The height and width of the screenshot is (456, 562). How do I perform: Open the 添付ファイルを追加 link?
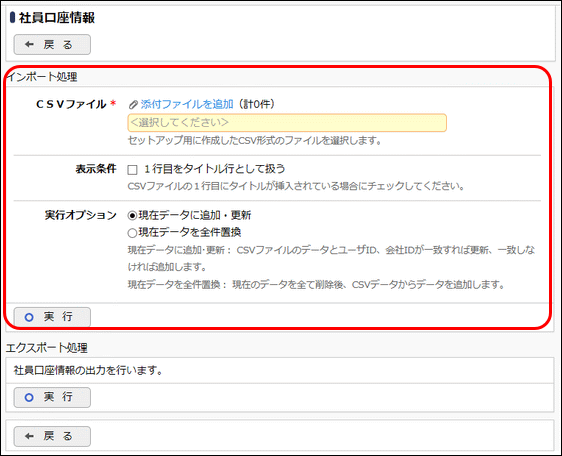187,104
